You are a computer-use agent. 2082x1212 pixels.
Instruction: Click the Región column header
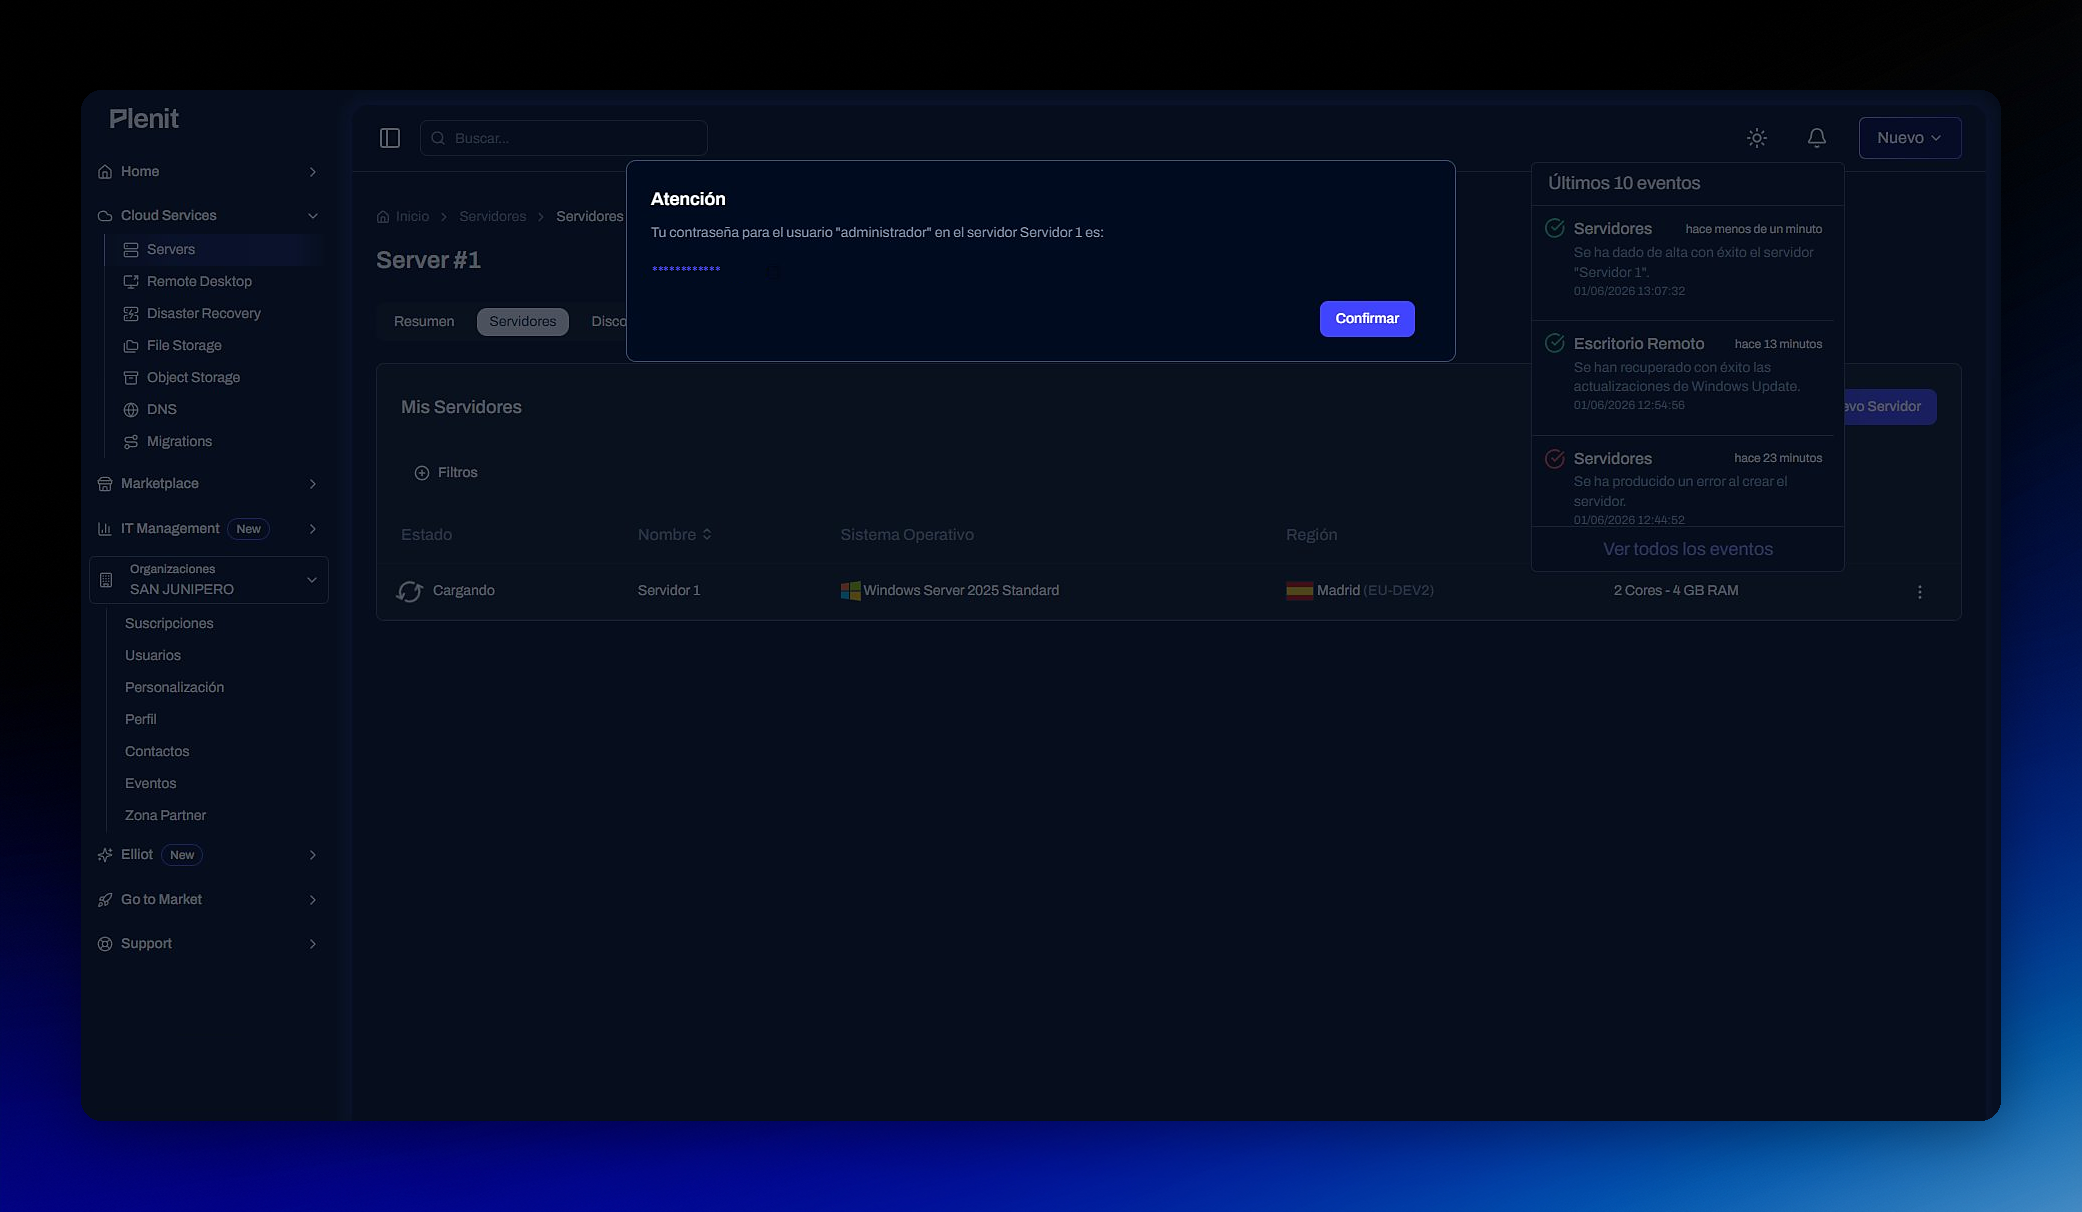point(1311,535)
